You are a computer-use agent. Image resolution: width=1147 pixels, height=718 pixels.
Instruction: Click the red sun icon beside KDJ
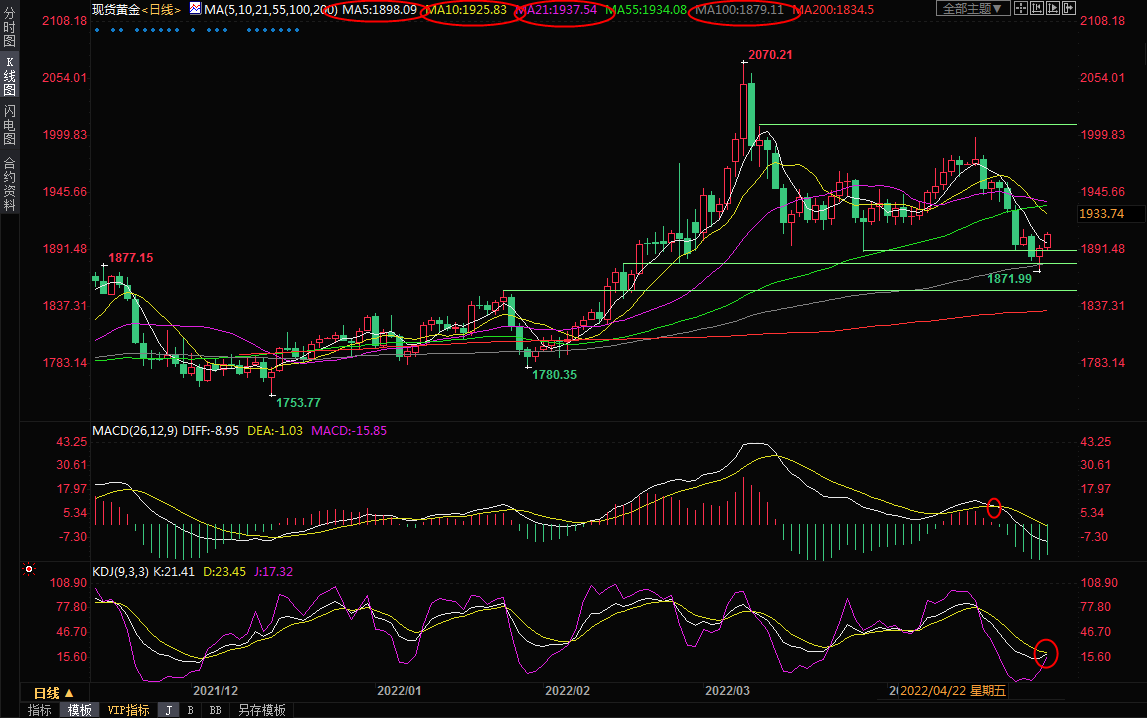point(30,570)
